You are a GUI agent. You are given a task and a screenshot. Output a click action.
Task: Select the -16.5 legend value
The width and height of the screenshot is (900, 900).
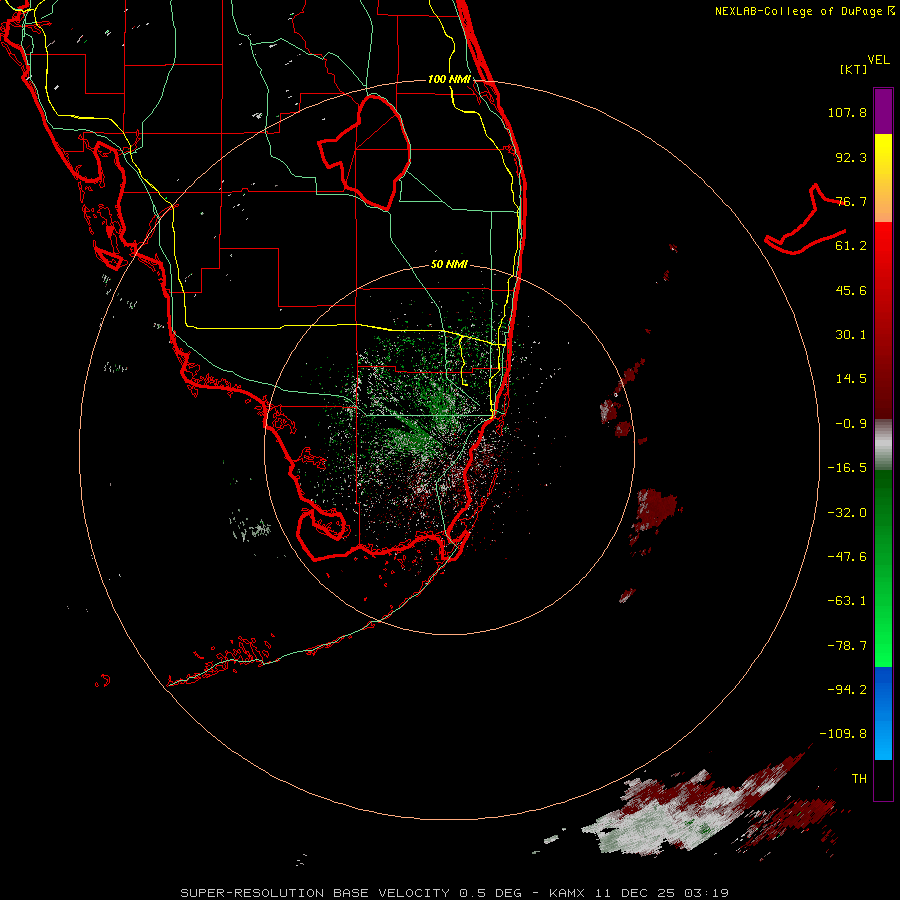[847, 468]
